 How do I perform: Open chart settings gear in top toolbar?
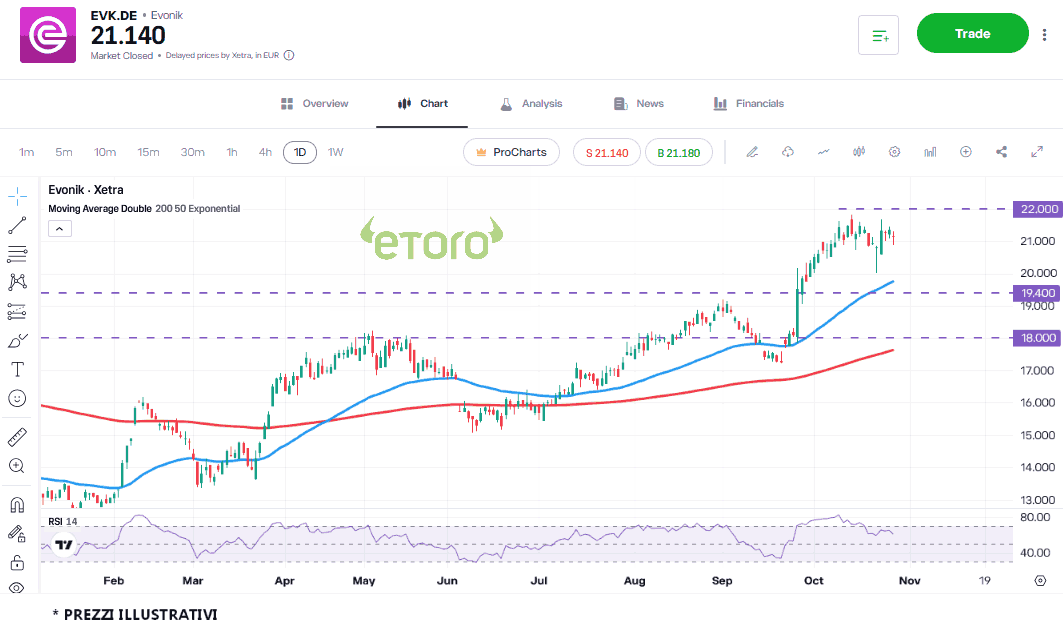tap(895, 152)
